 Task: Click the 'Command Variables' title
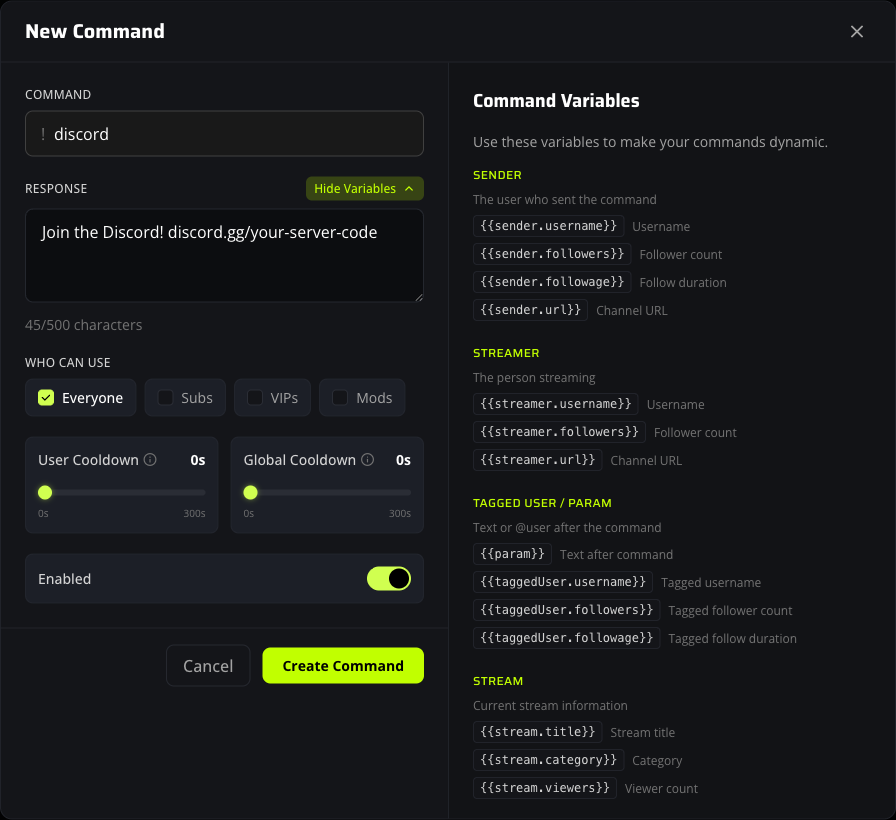(x=556, y=101)
